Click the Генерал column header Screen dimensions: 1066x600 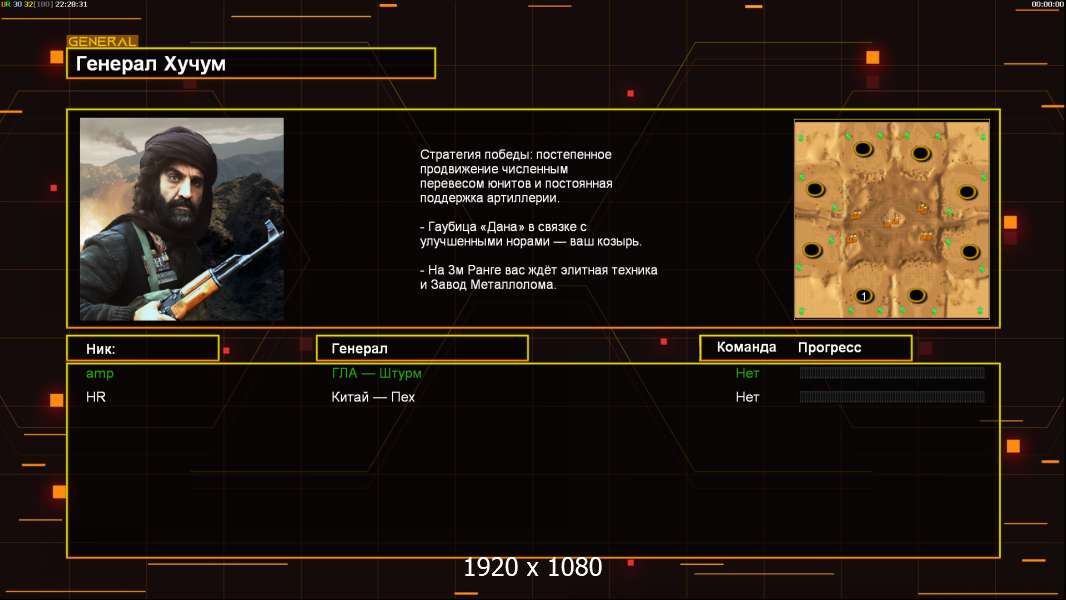tap(422, 349)
